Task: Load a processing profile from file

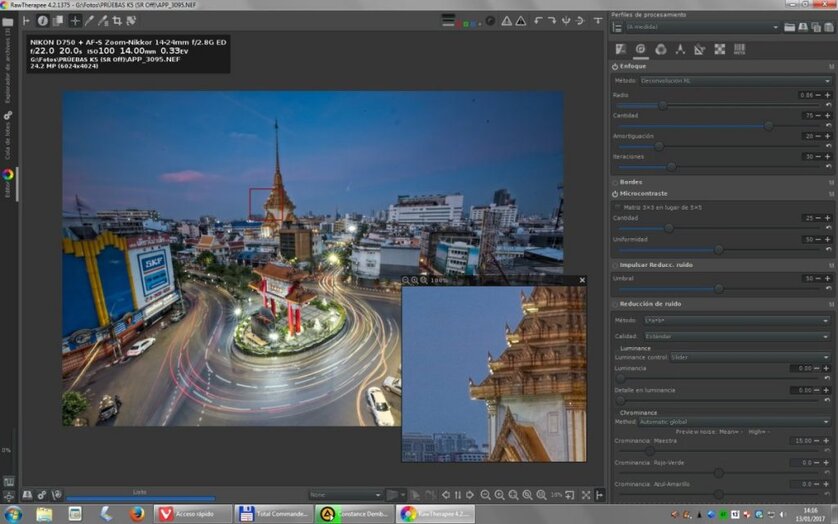Action: [790, 28]
